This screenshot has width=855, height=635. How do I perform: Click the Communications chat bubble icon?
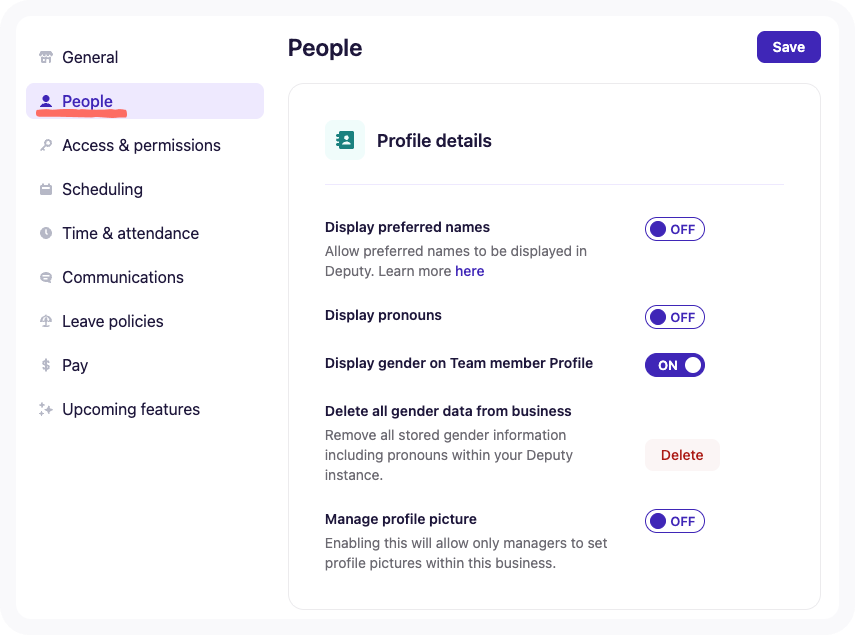point(46,277)
